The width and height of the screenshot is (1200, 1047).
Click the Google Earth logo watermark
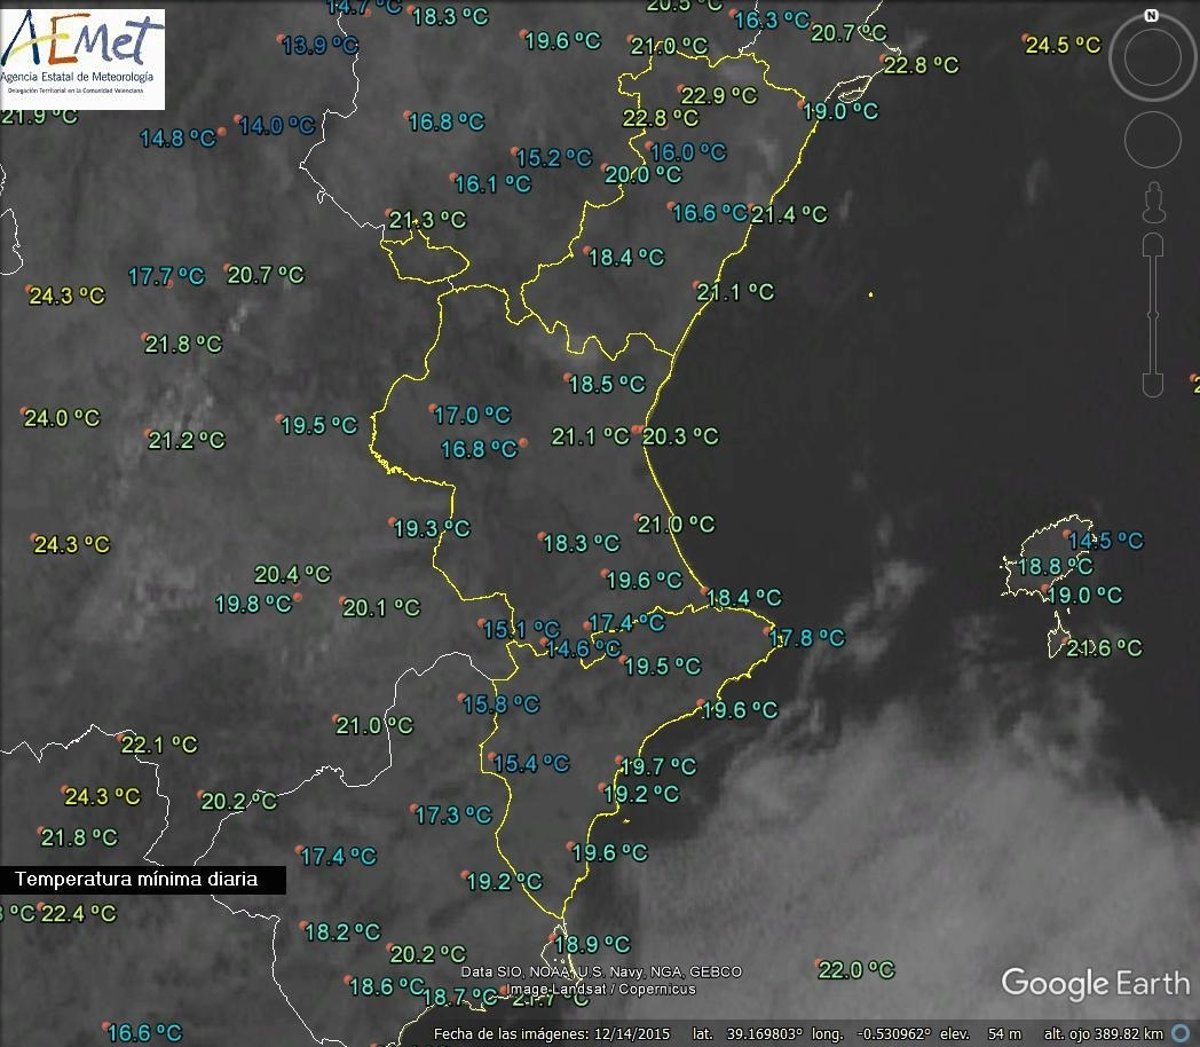[x=1095, y=983]
